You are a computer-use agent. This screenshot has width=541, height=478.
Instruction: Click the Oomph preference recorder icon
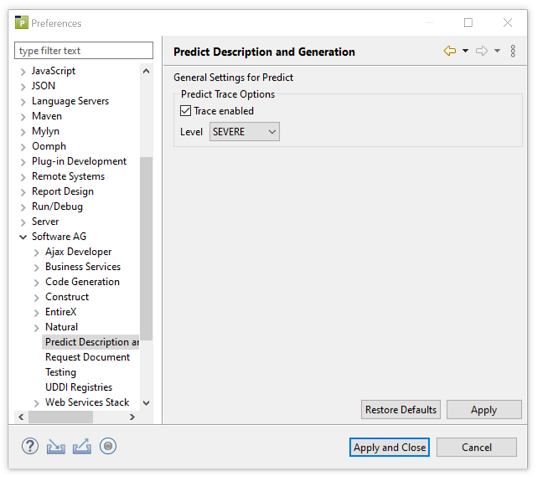(x=108, y=446)
